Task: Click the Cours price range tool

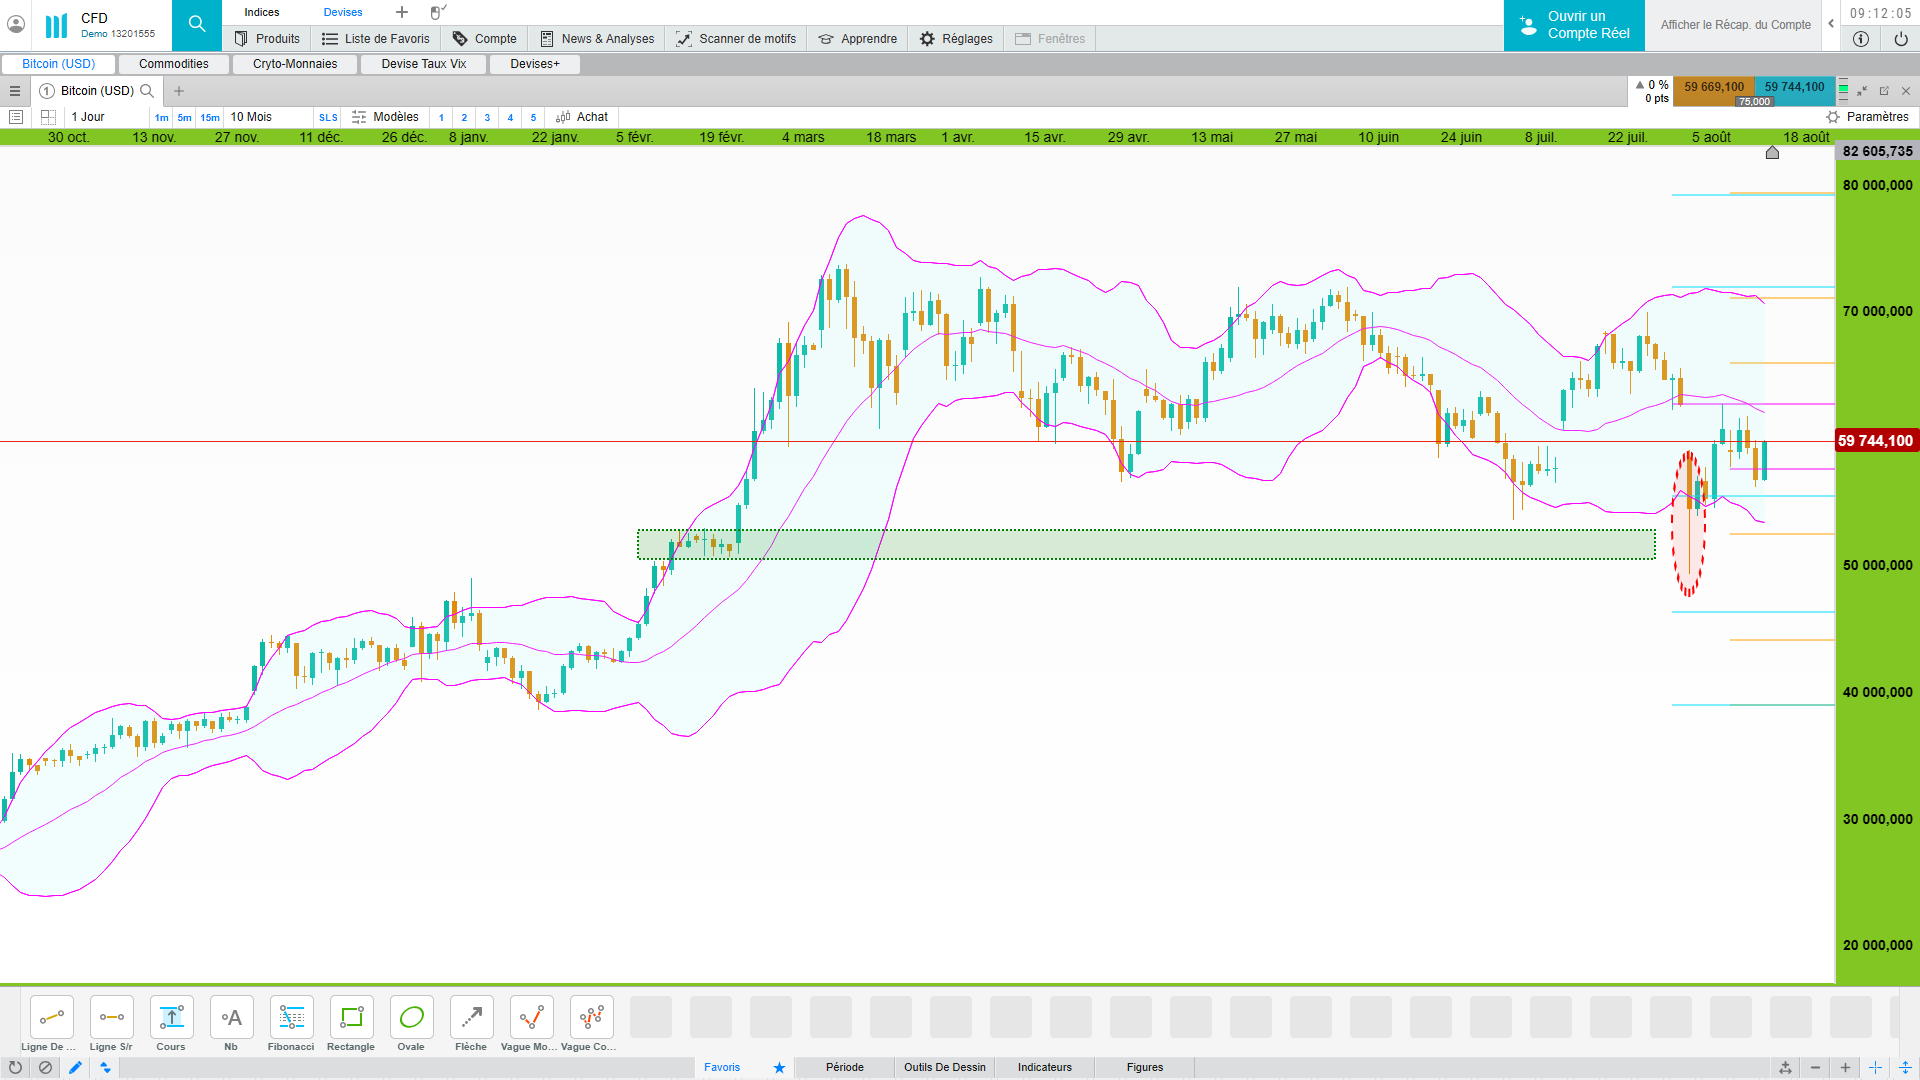Action: click(x=171, y=1018)
